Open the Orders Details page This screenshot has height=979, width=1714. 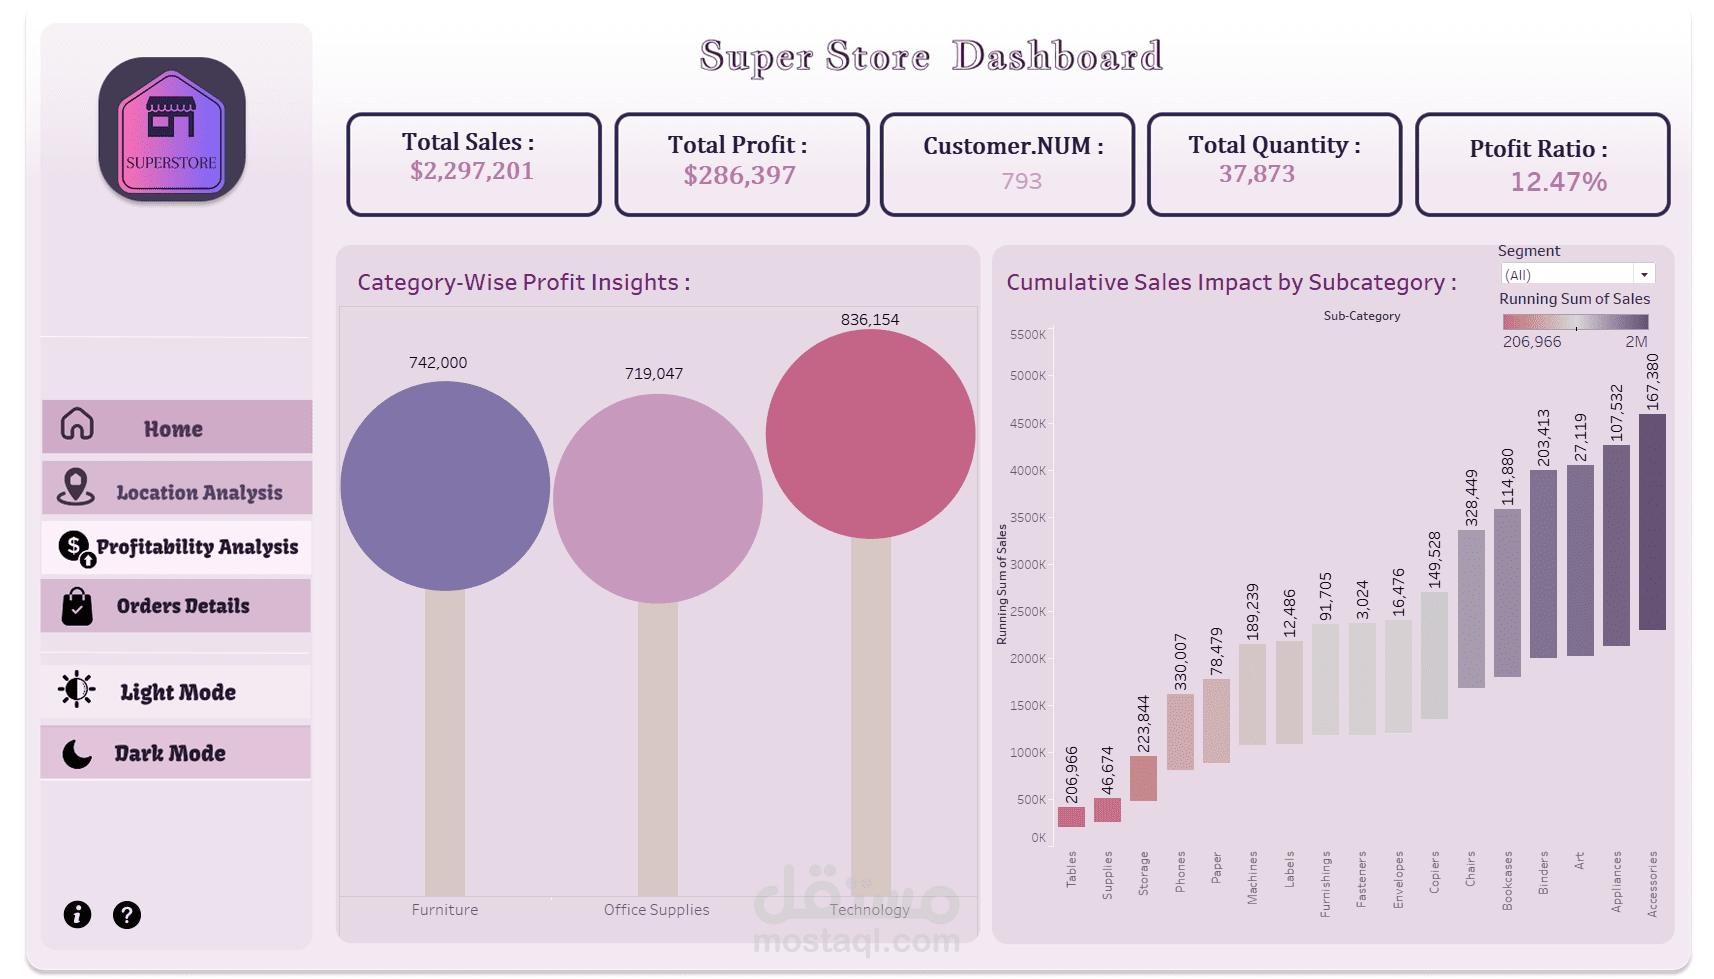click(183, 606)
